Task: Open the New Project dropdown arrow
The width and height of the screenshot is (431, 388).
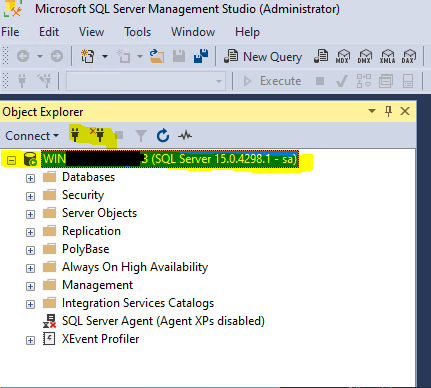Action: click(x=105, y=56)
